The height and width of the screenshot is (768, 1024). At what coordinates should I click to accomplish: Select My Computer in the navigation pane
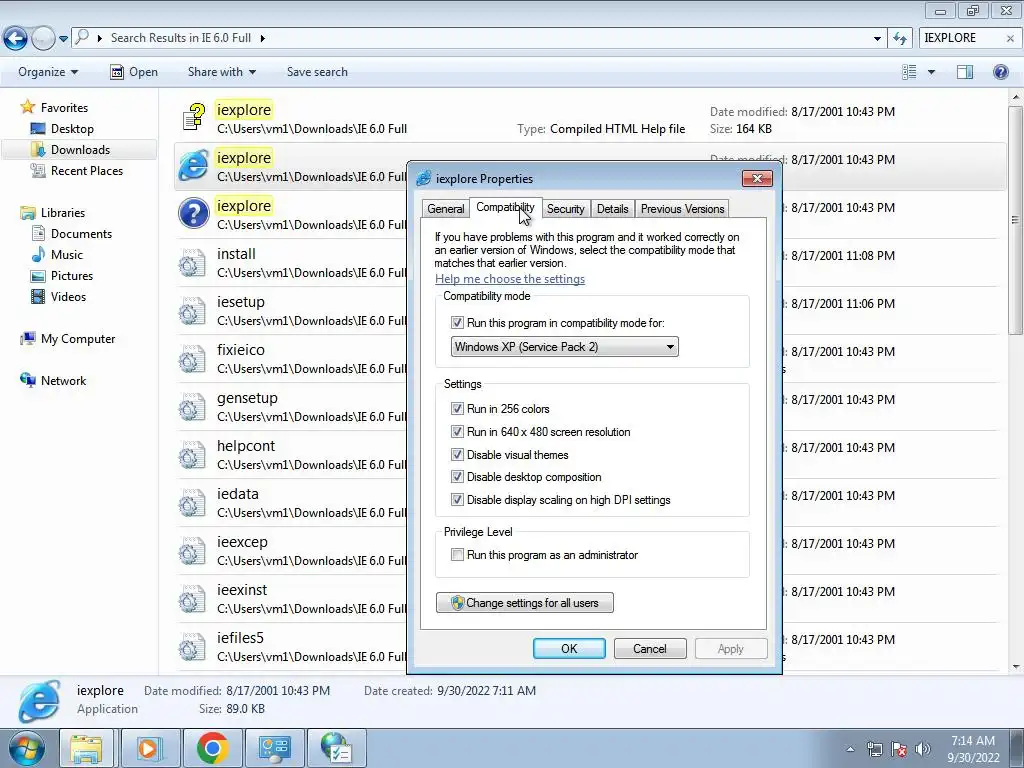(x=78, y=339)
